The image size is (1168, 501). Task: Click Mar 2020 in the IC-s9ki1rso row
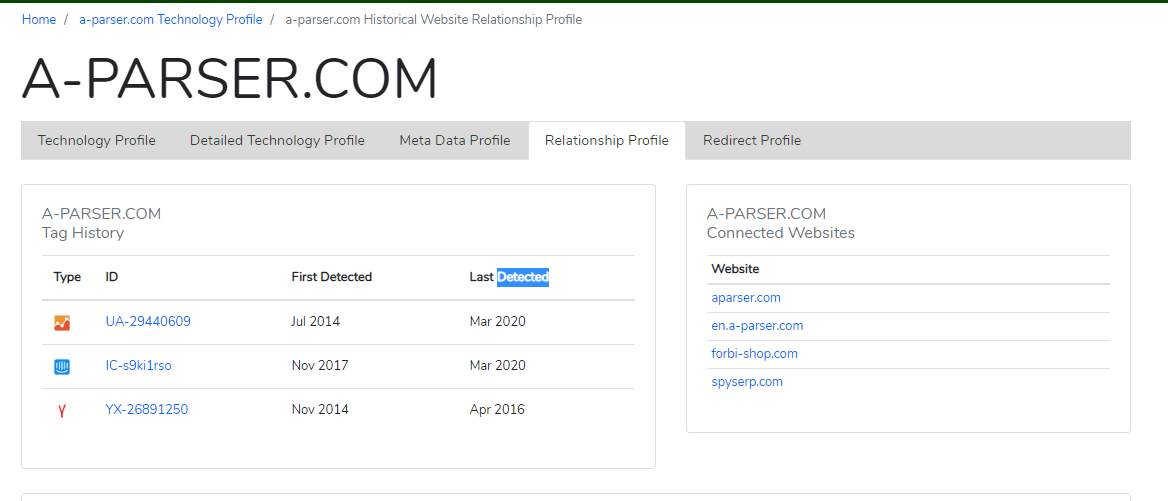[498, 366]
